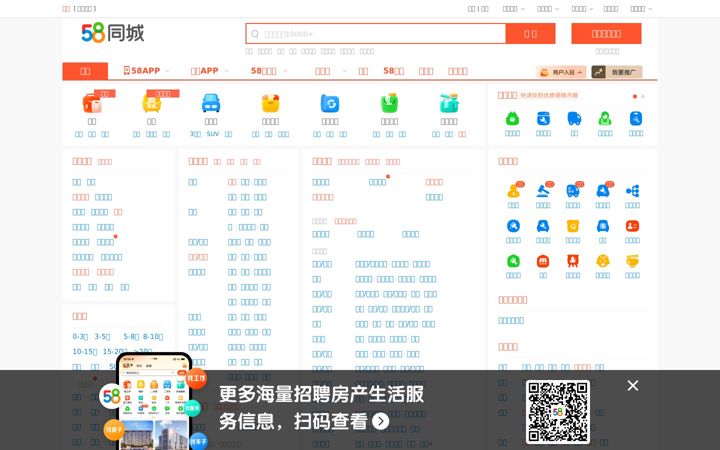Click the blue window with wrench icon

tap(543, 119)
